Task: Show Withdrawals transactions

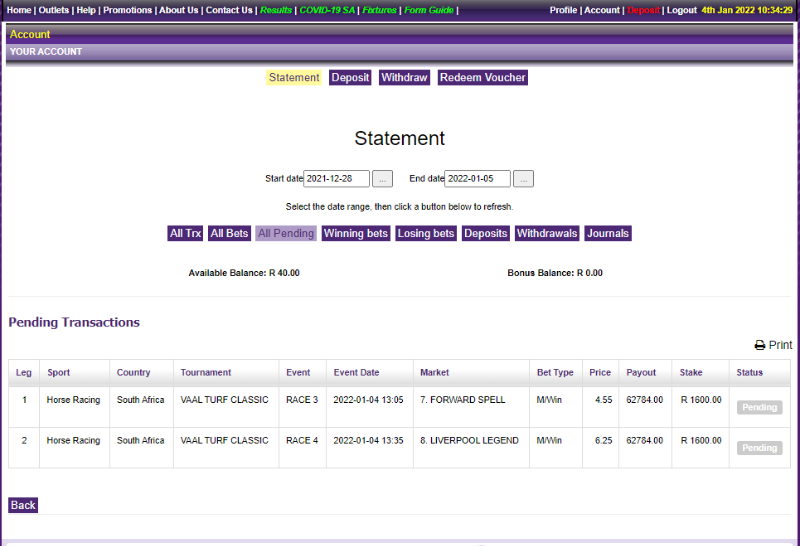Action: (547, 234)
